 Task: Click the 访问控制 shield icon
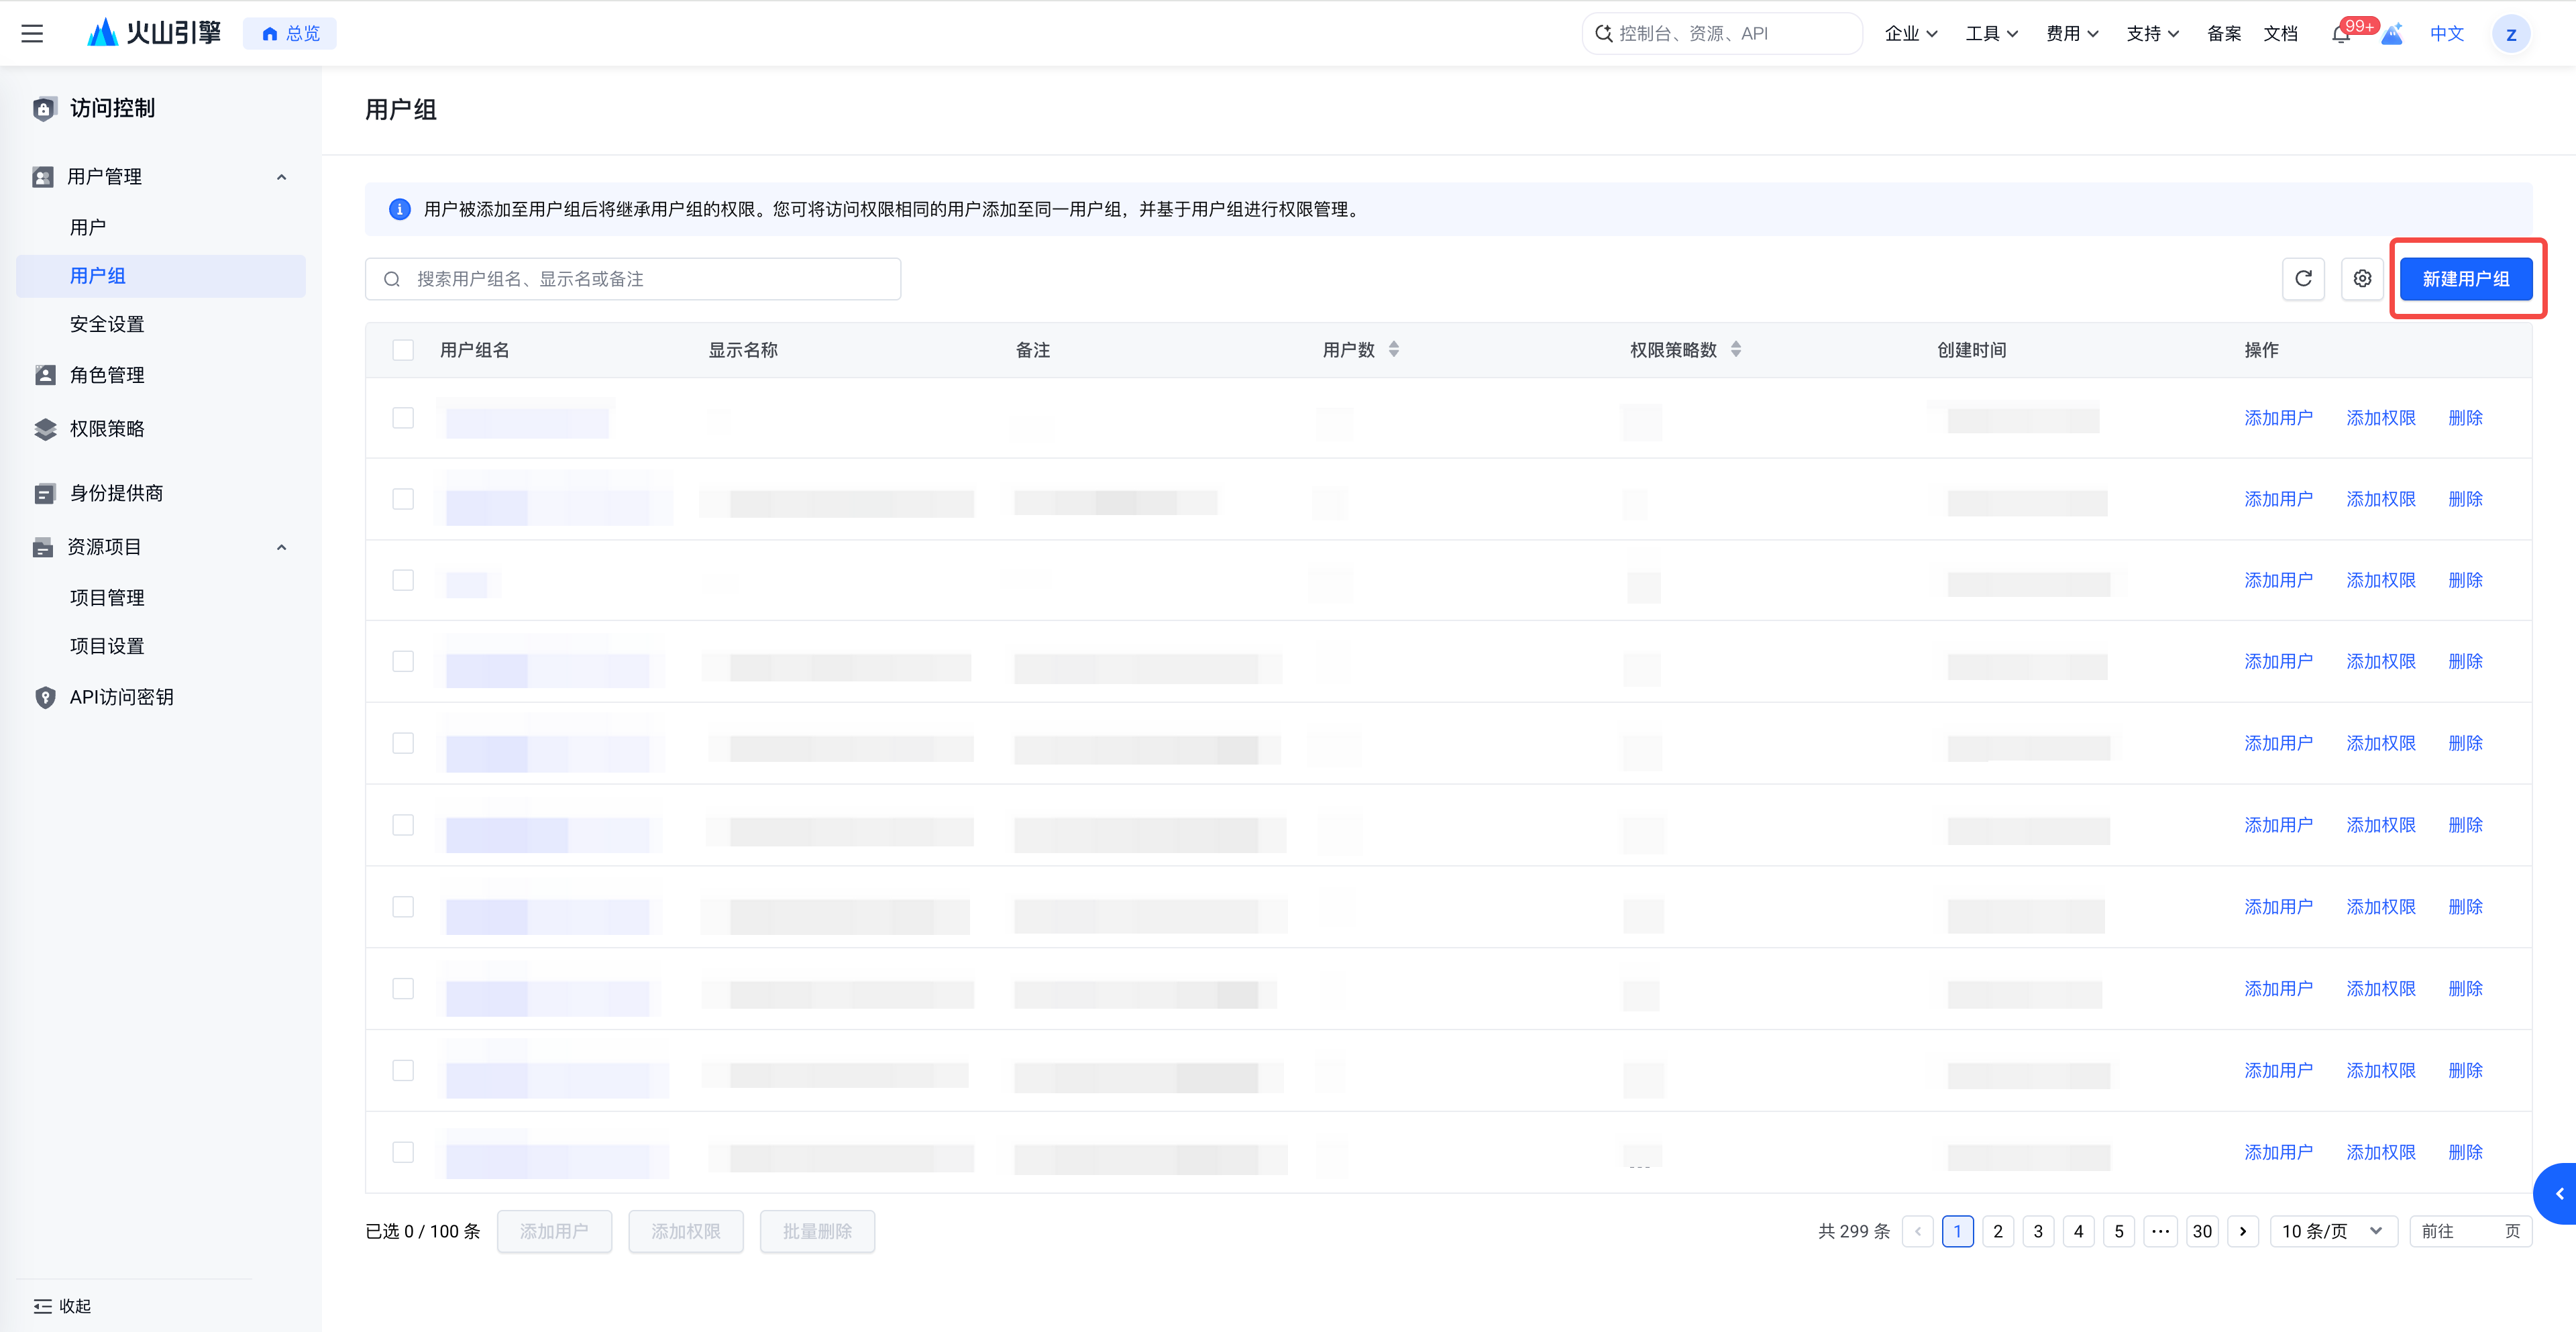pyautogui.click(x=44, y=108)
